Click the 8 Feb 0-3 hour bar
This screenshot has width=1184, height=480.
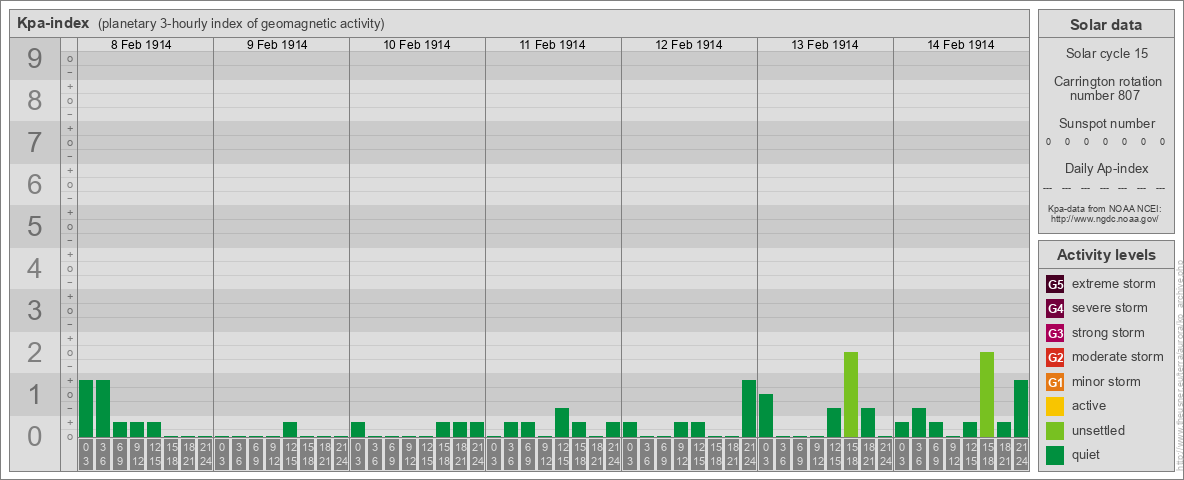click(x=86, y=408)
